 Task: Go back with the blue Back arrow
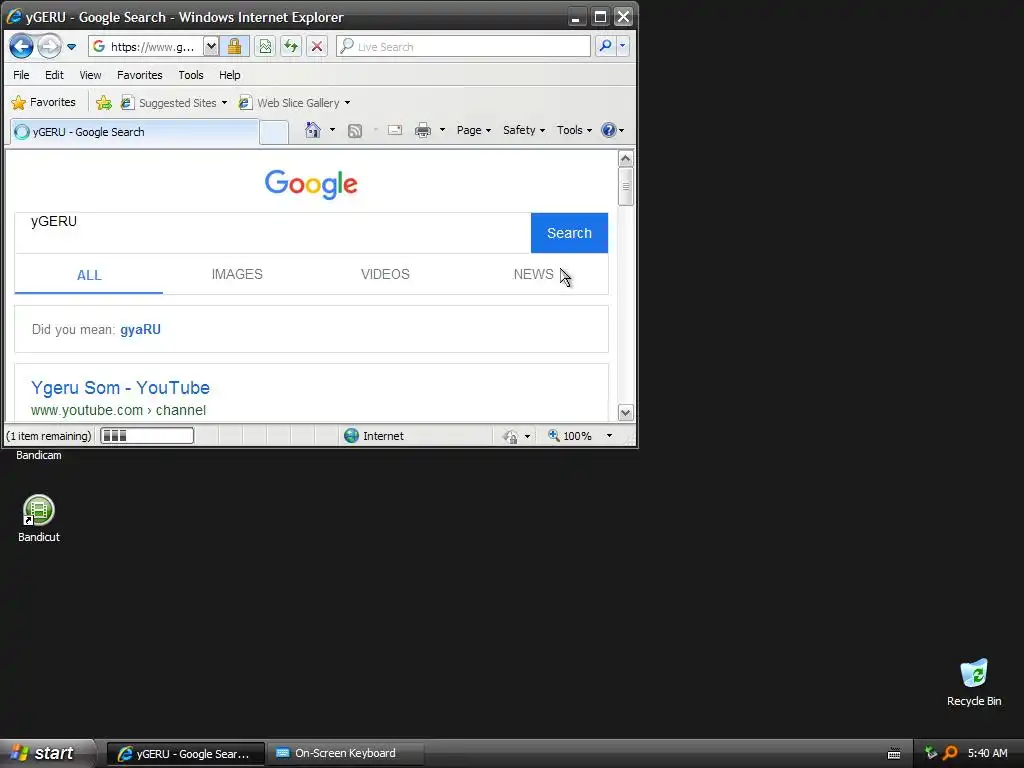[22, 46]
